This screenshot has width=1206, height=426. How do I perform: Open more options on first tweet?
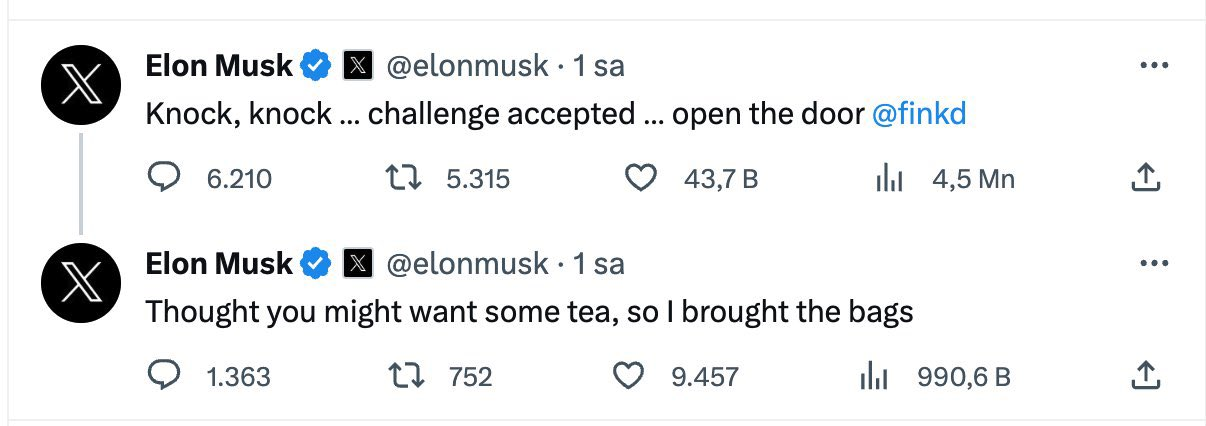click(1154, 66)
